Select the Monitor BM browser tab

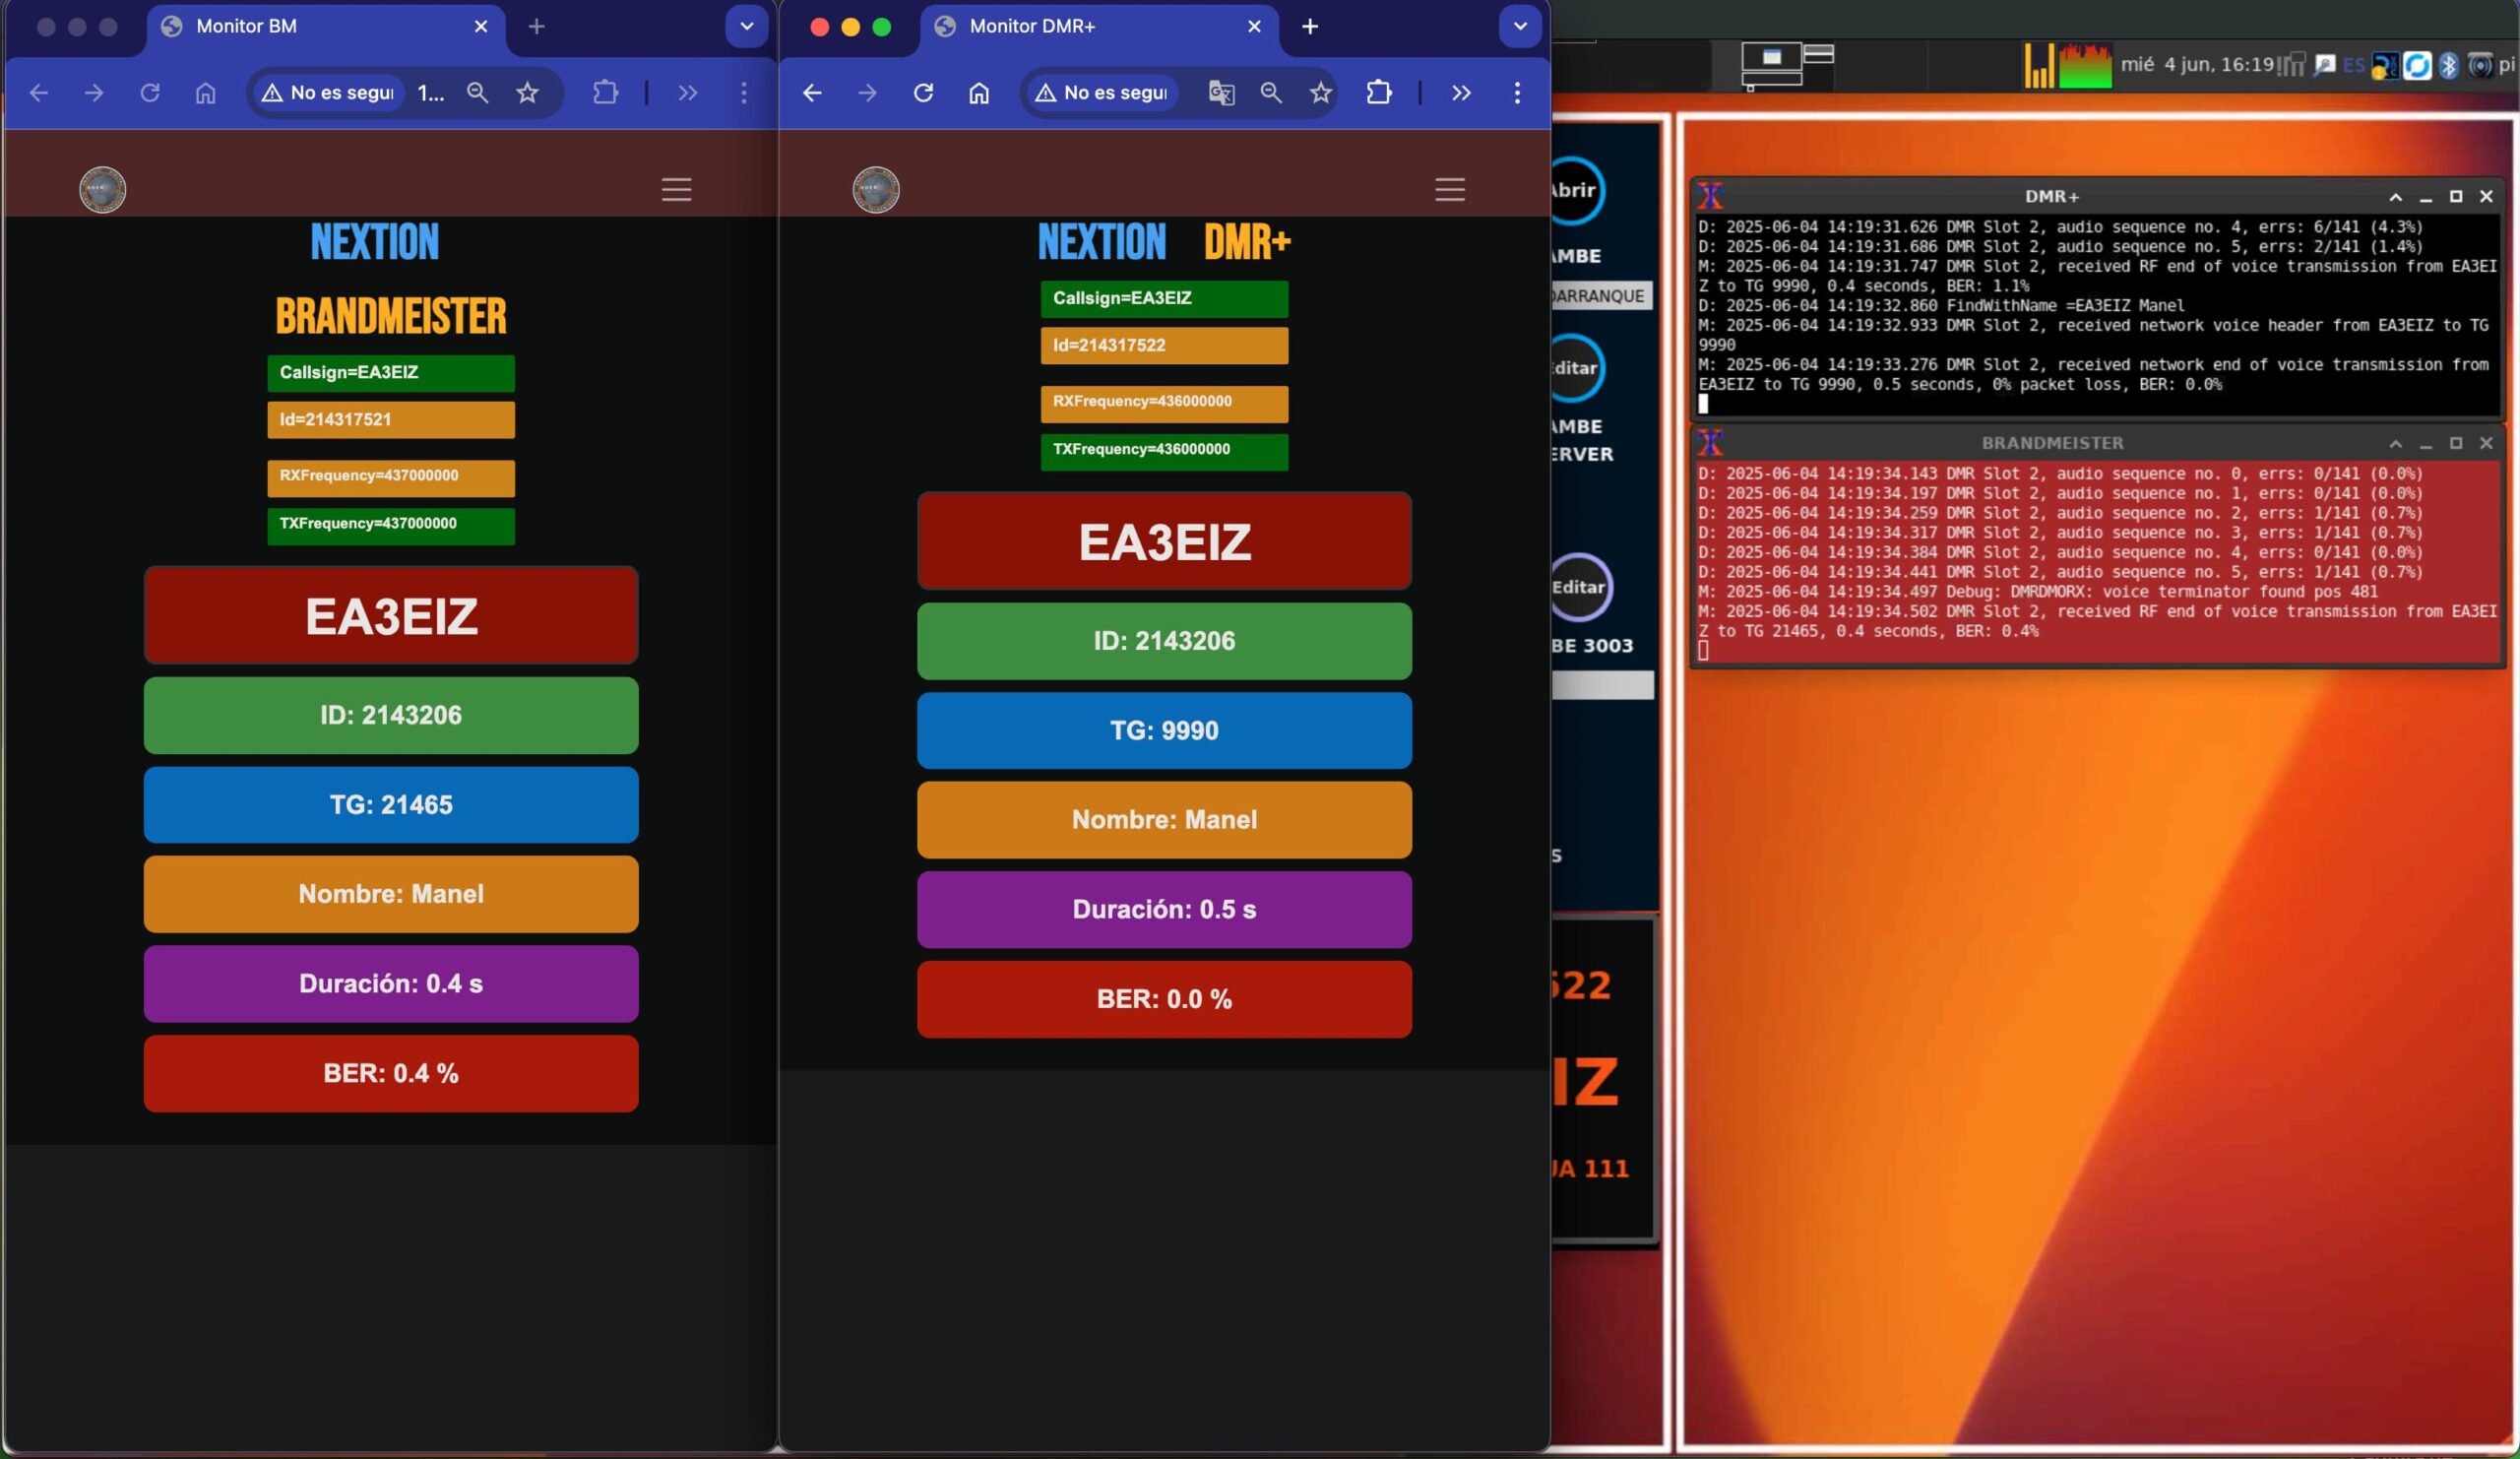(x=325, y=27)
